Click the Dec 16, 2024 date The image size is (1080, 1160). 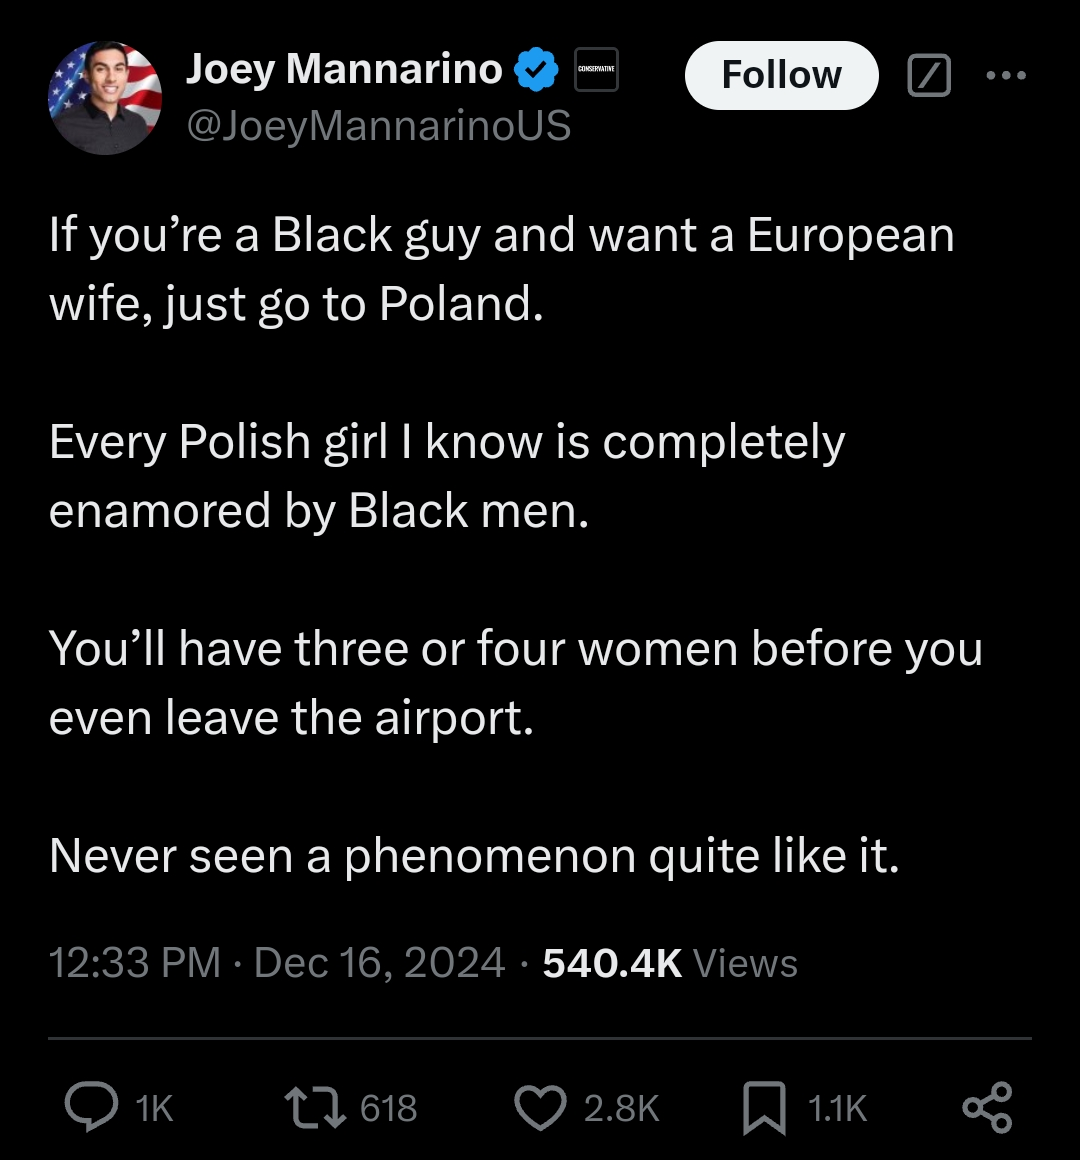click(x=379, y=963)
